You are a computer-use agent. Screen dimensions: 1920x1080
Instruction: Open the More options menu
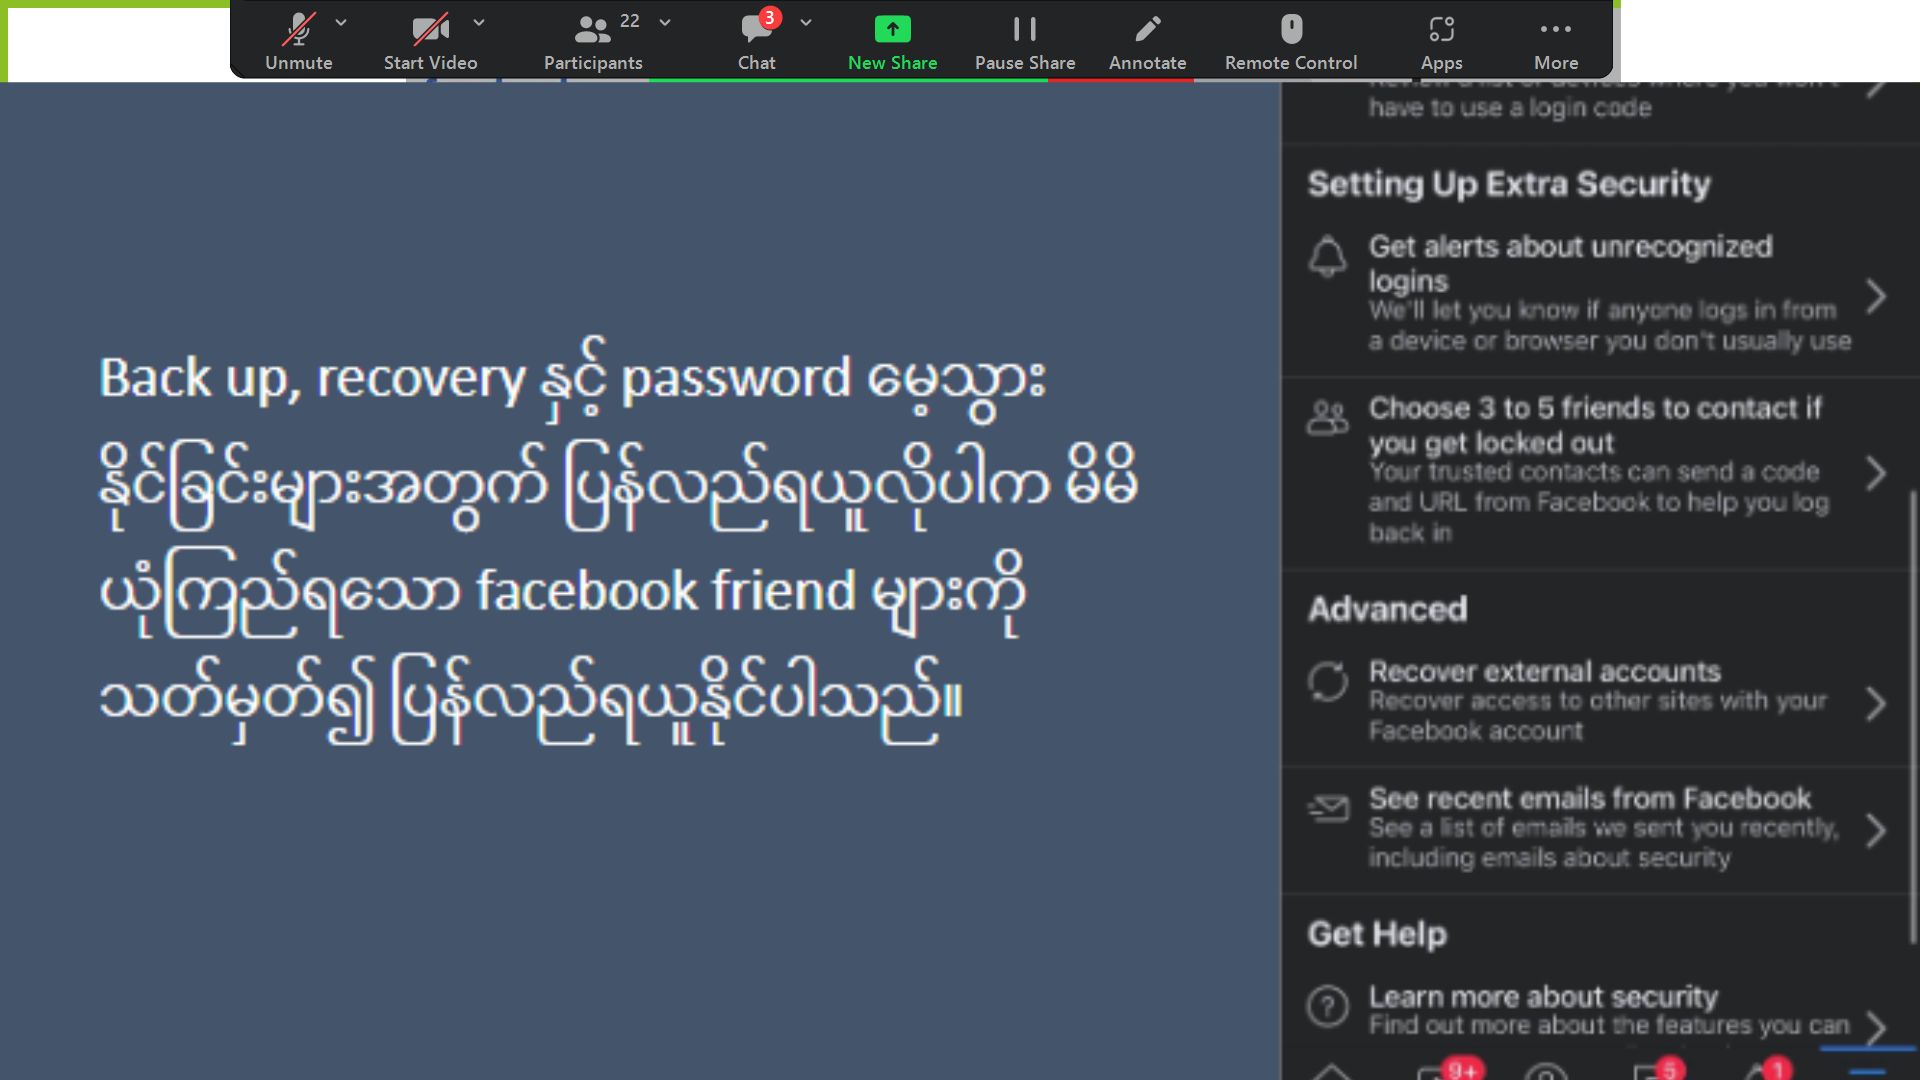[1556, 42]
